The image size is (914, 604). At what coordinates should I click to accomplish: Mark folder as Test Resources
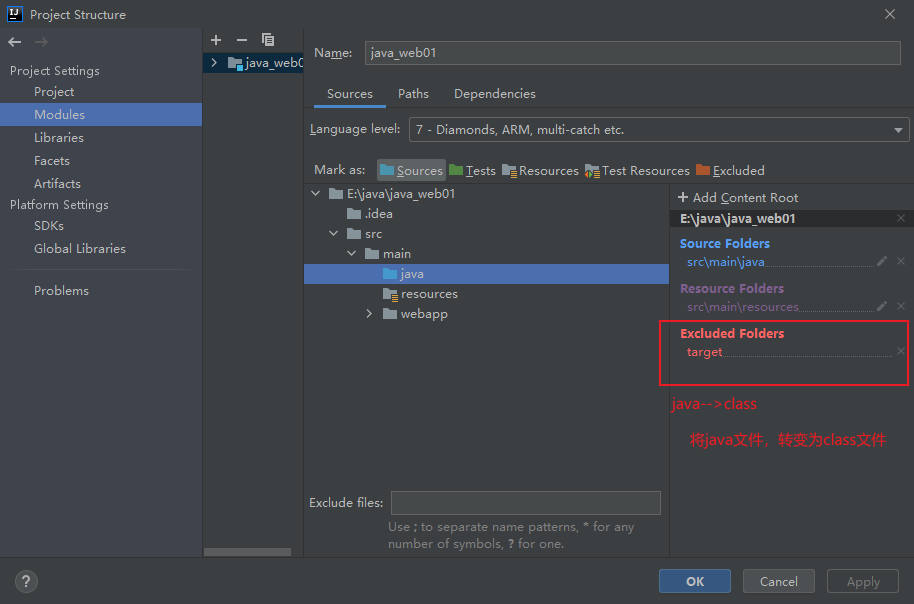(637, 170)
